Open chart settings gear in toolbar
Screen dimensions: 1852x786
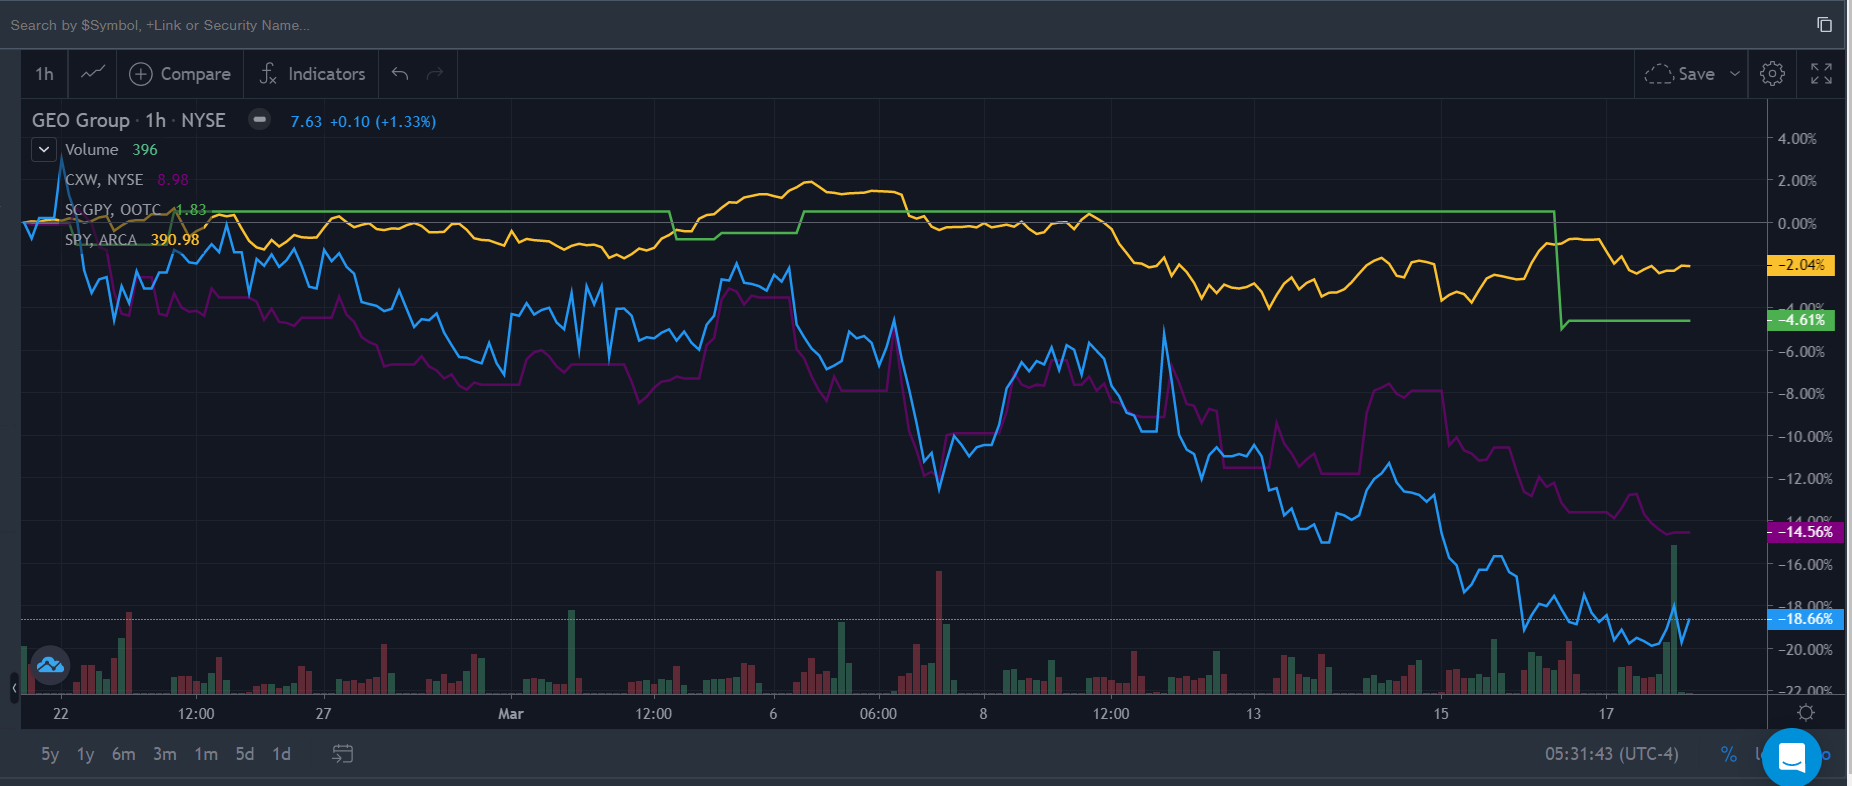tap(1772, 74)
